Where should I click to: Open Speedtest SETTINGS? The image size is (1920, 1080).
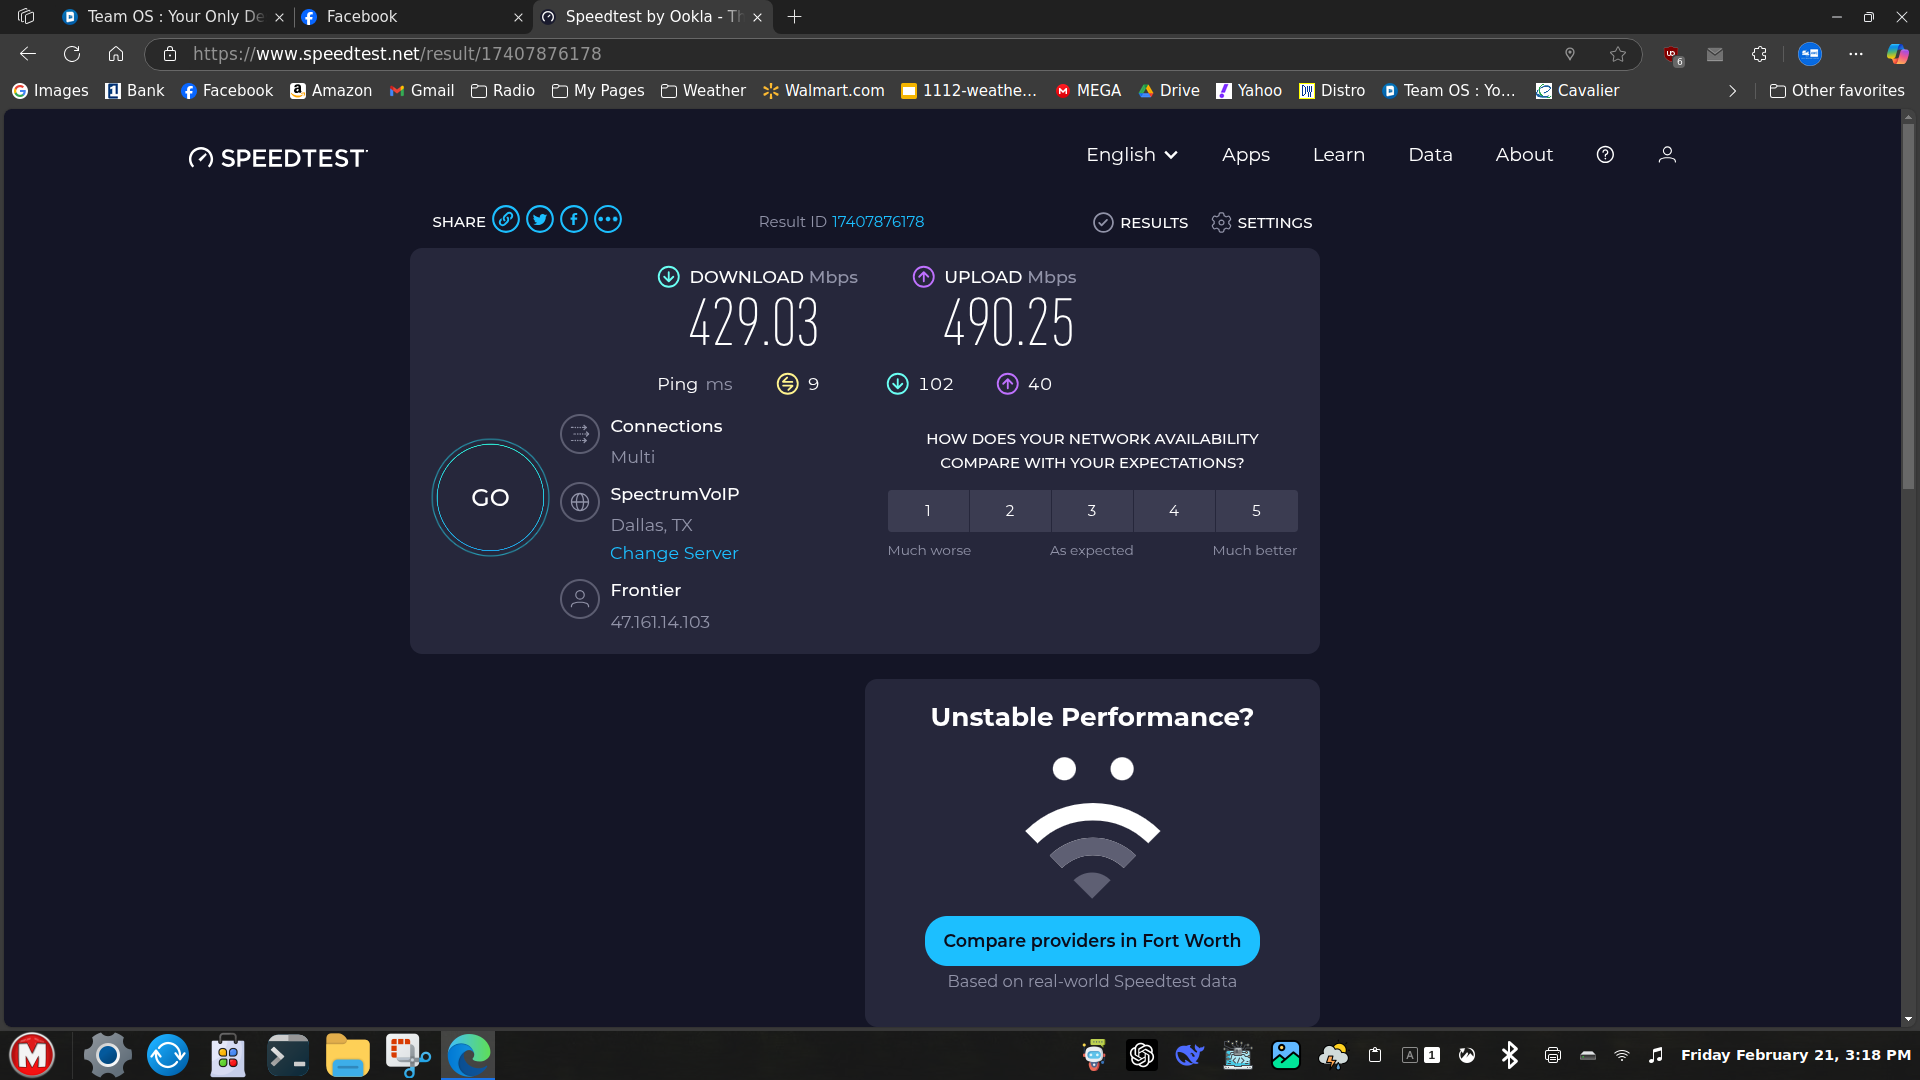1262,222
